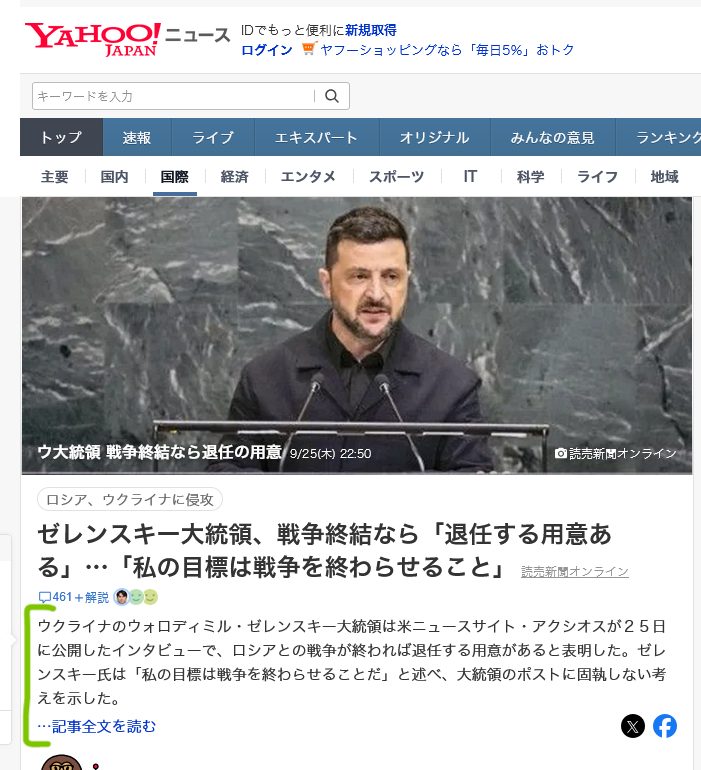Click the shopping cart icon near ヤフーショッピング
Viewport: 701px width, 770px height.
(x=308, y=49)
